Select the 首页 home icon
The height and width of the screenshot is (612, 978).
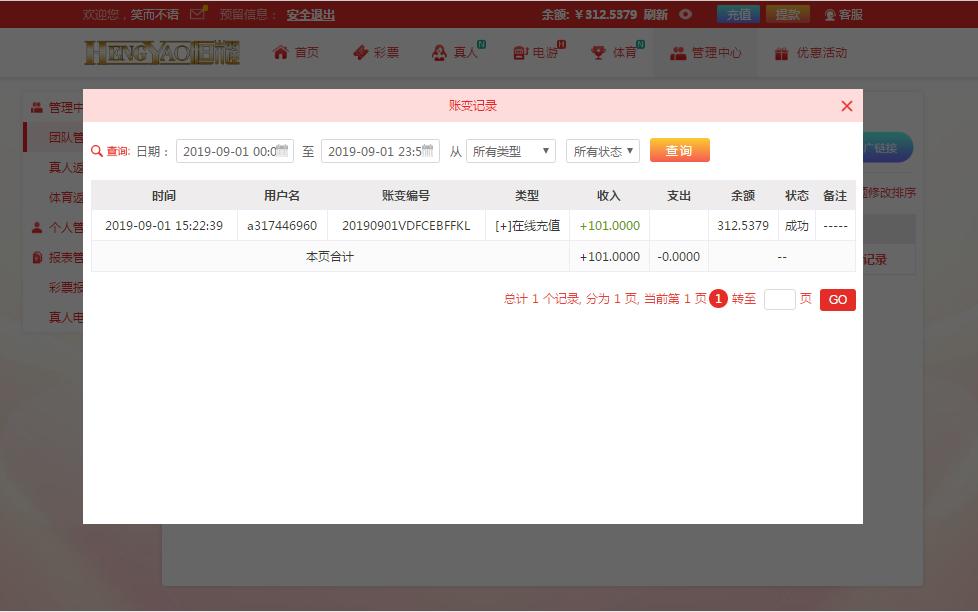(x=281, y=52)
